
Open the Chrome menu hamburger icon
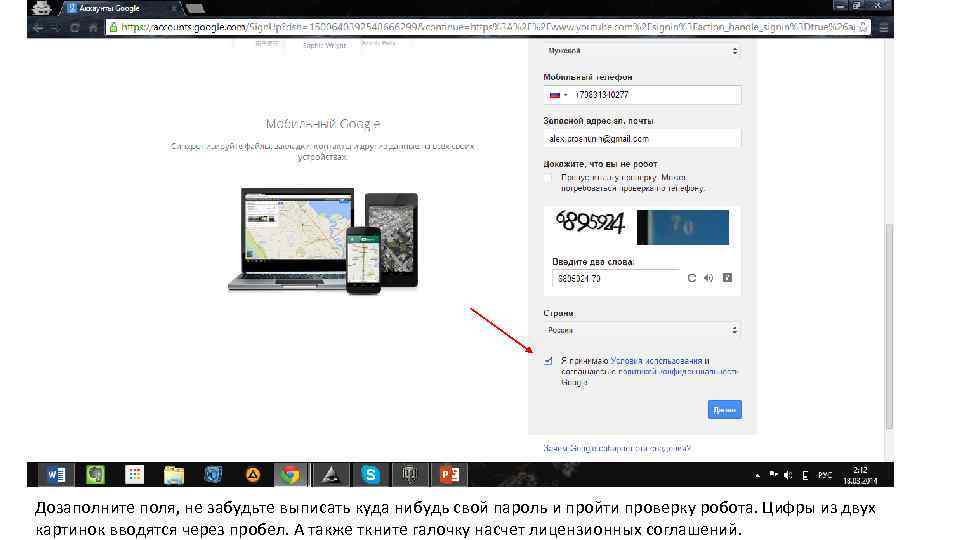tap(883, 28)
